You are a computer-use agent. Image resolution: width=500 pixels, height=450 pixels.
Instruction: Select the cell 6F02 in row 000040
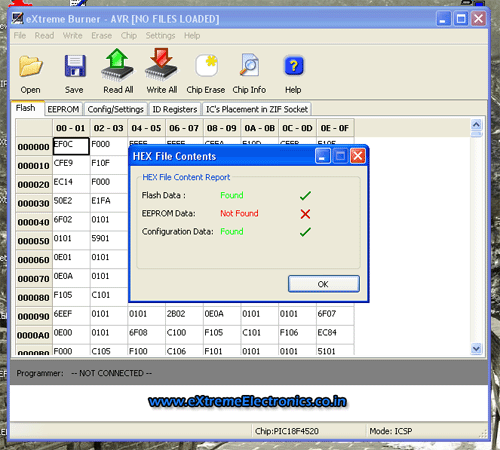tap(71, 222)
